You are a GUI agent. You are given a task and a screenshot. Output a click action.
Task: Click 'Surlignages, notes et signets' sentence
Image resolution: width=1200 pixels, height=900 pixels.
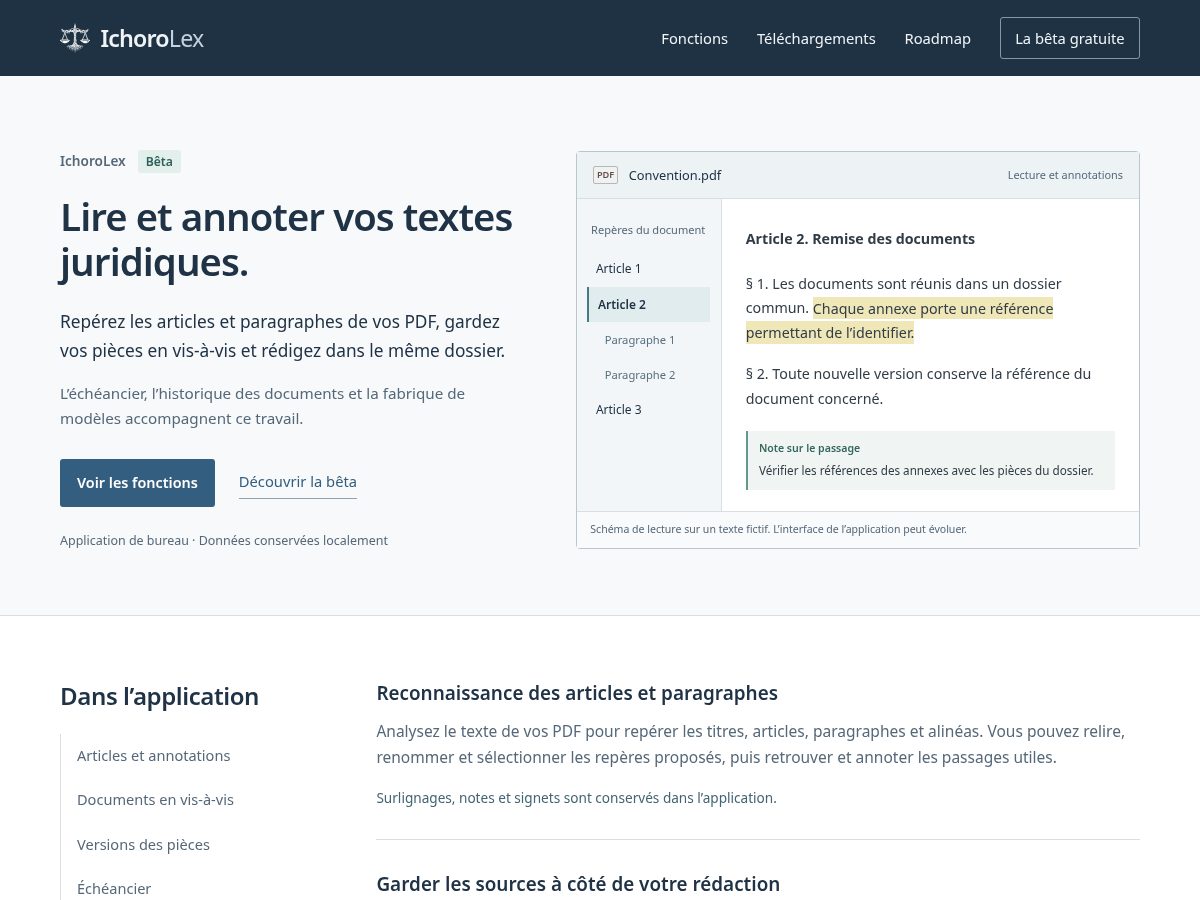576,798
